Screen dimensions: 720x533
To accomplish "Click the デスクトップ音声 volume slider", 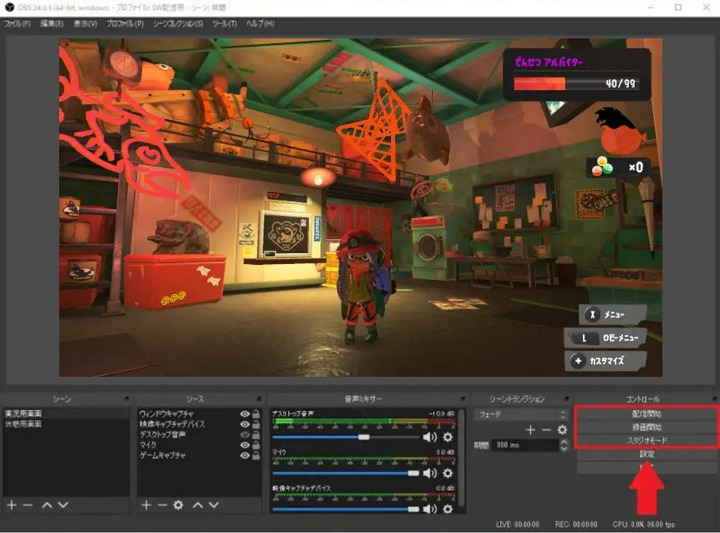I will point(345,437).
